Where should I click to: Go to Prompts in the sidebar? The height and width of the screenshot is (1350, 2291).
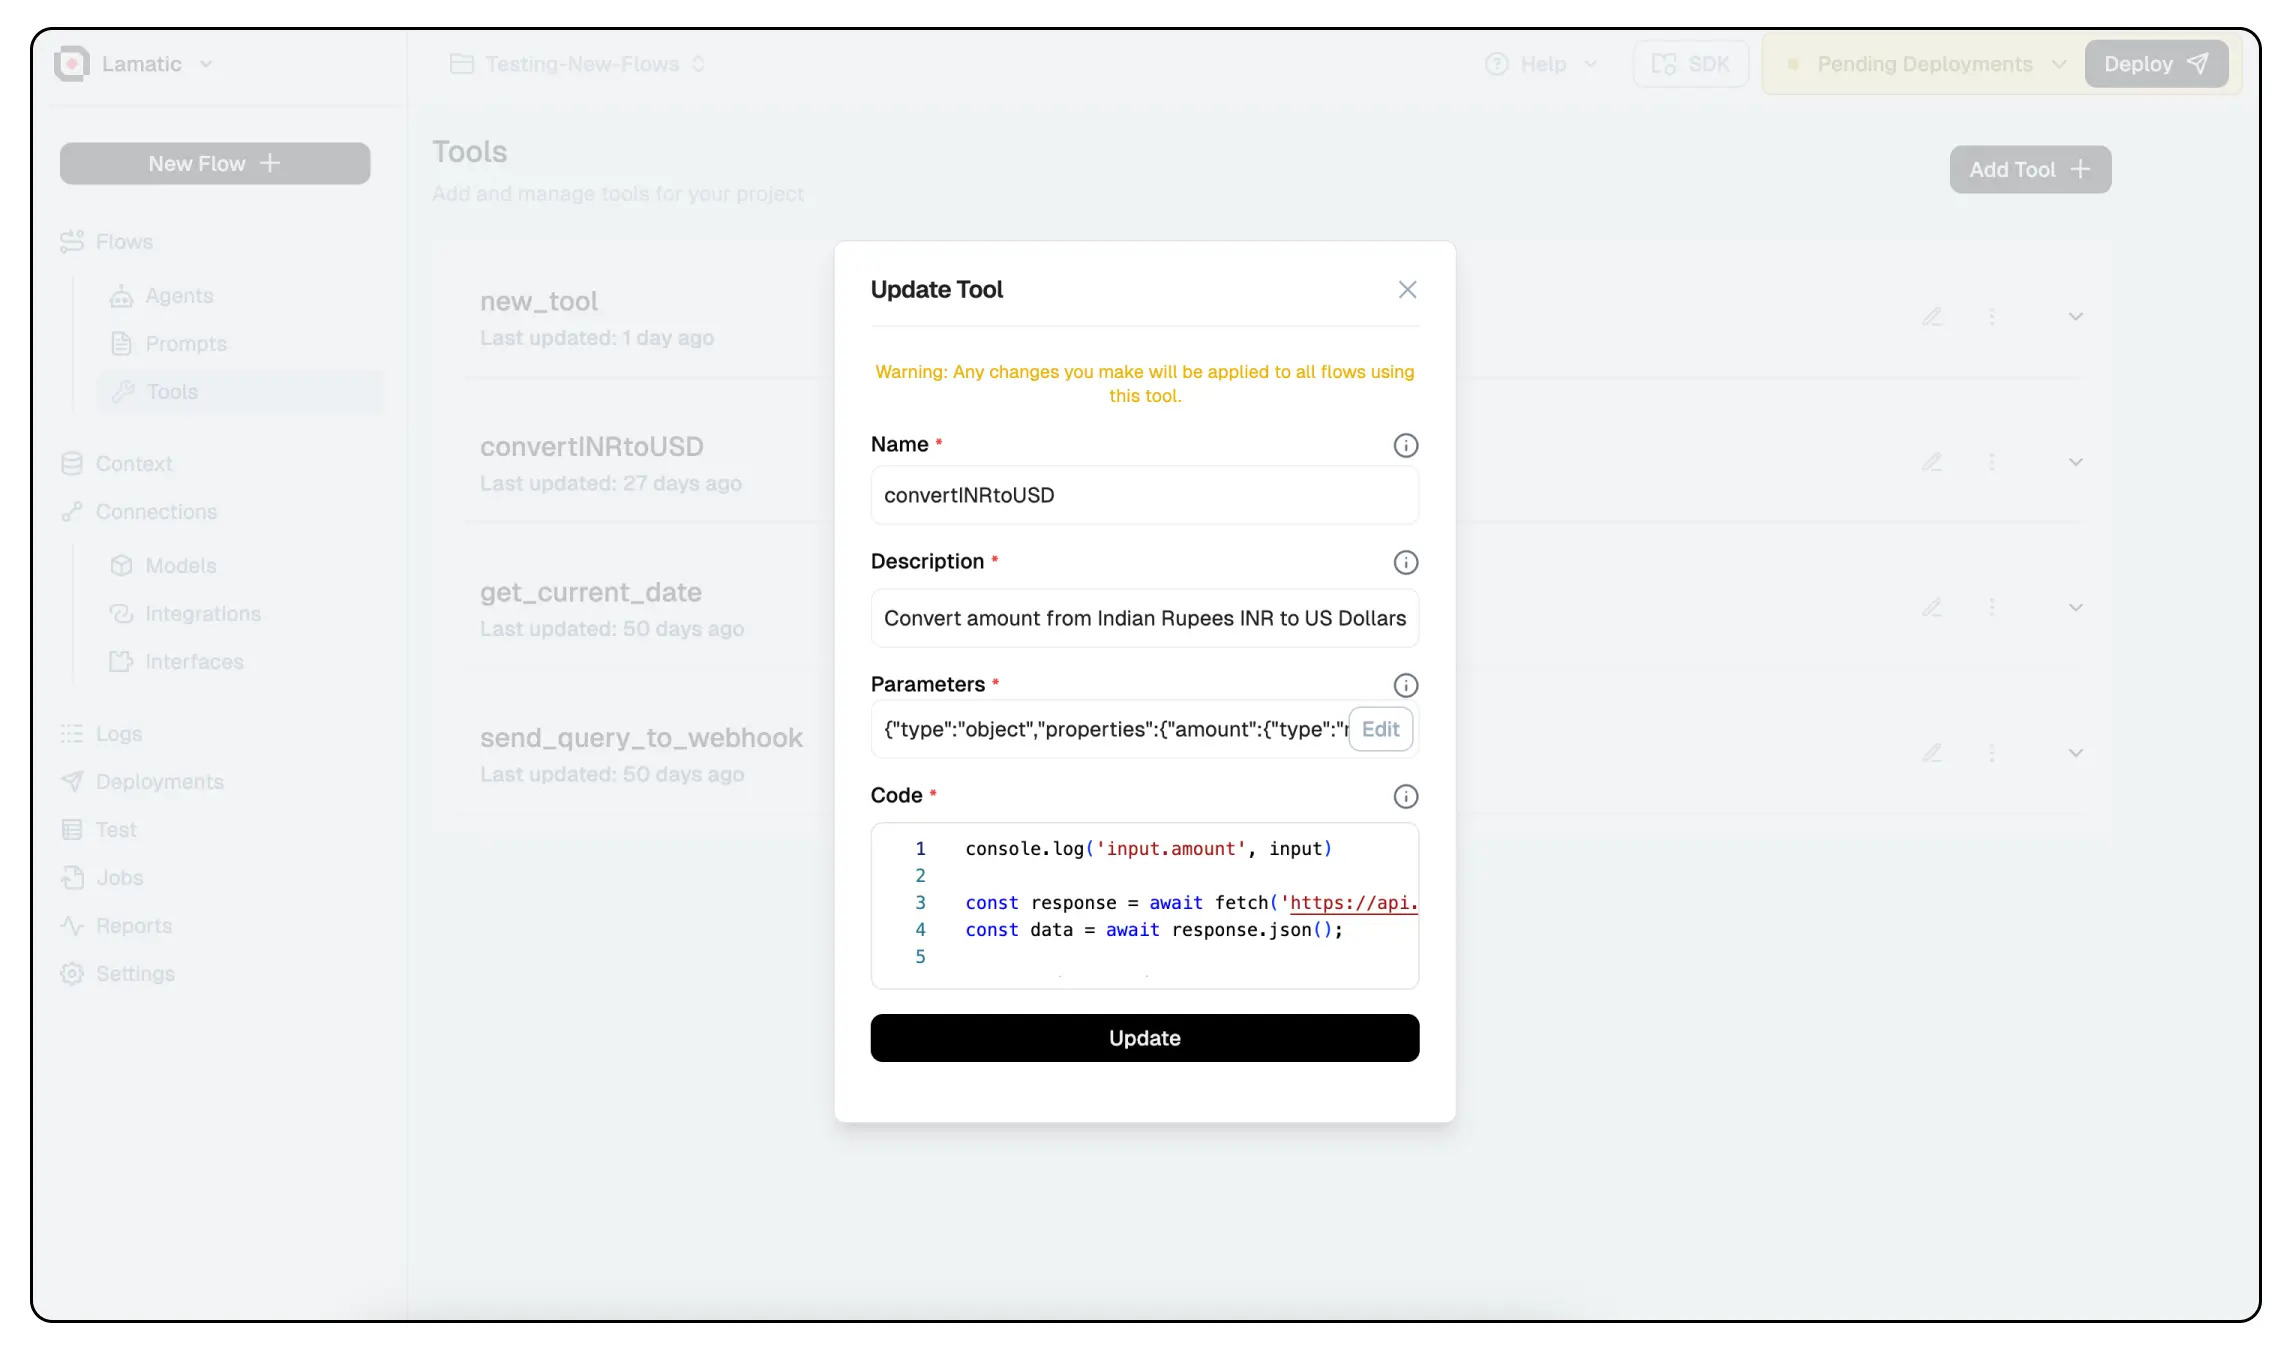185,344
